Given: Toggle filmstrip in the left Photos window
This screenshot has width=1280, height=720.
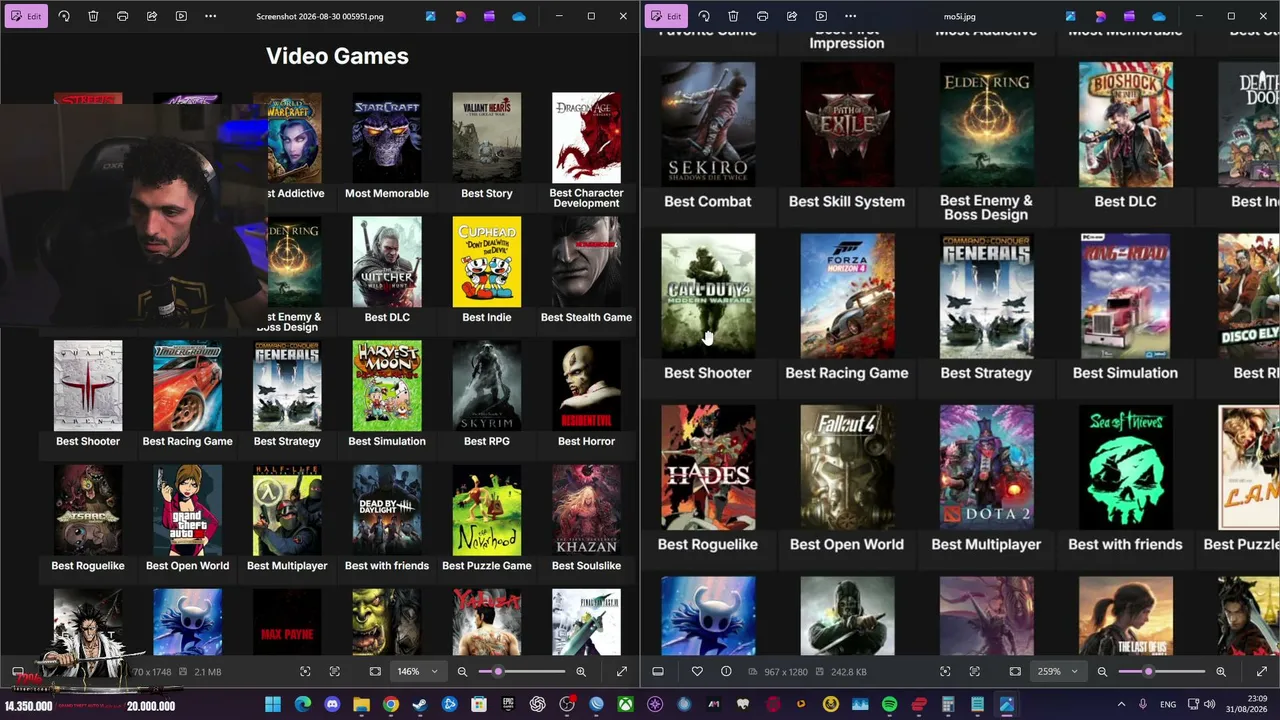Looking at the screenshot, I should coord(18,672).
